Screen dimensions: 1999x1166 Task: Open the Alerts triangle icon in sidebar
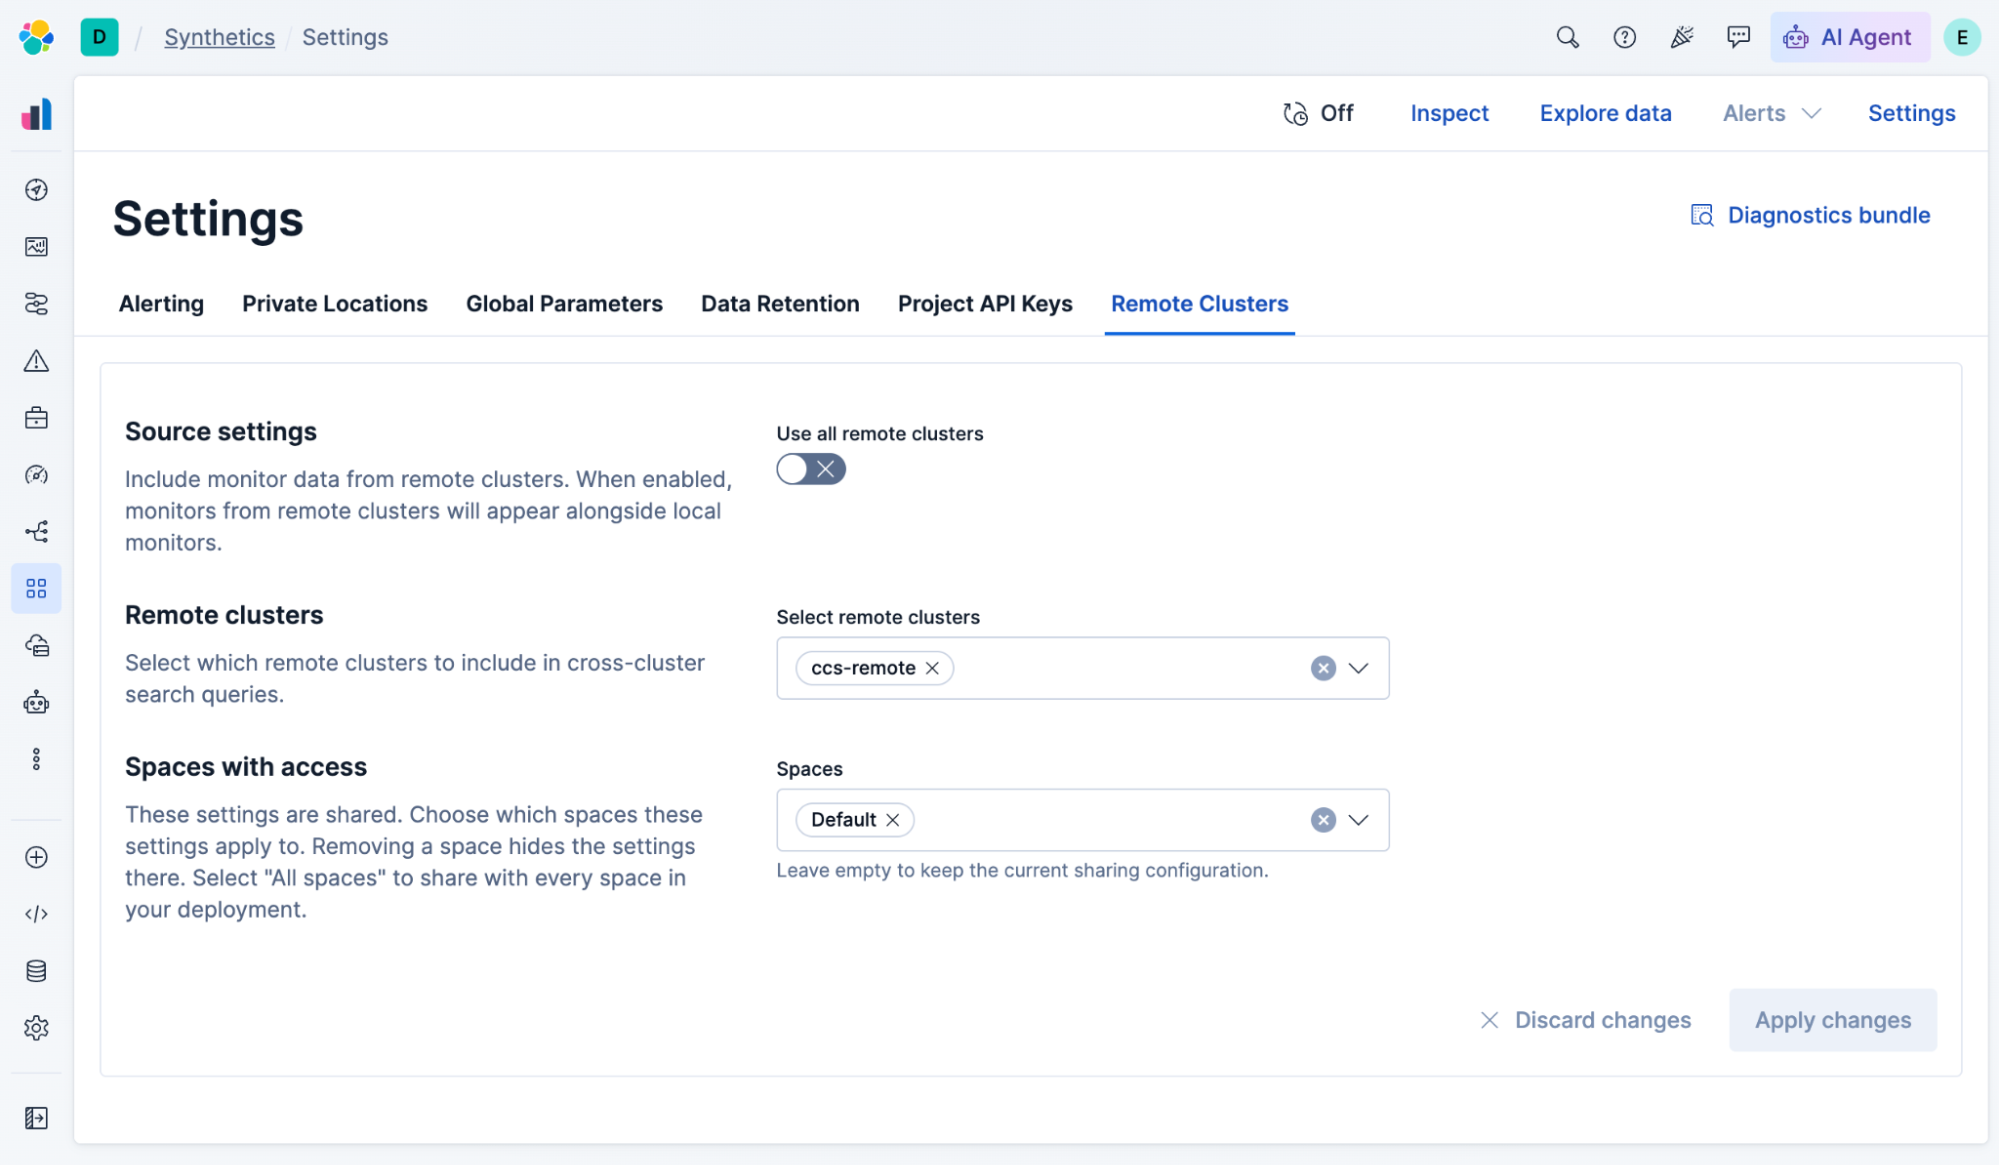tap(36, 360)
